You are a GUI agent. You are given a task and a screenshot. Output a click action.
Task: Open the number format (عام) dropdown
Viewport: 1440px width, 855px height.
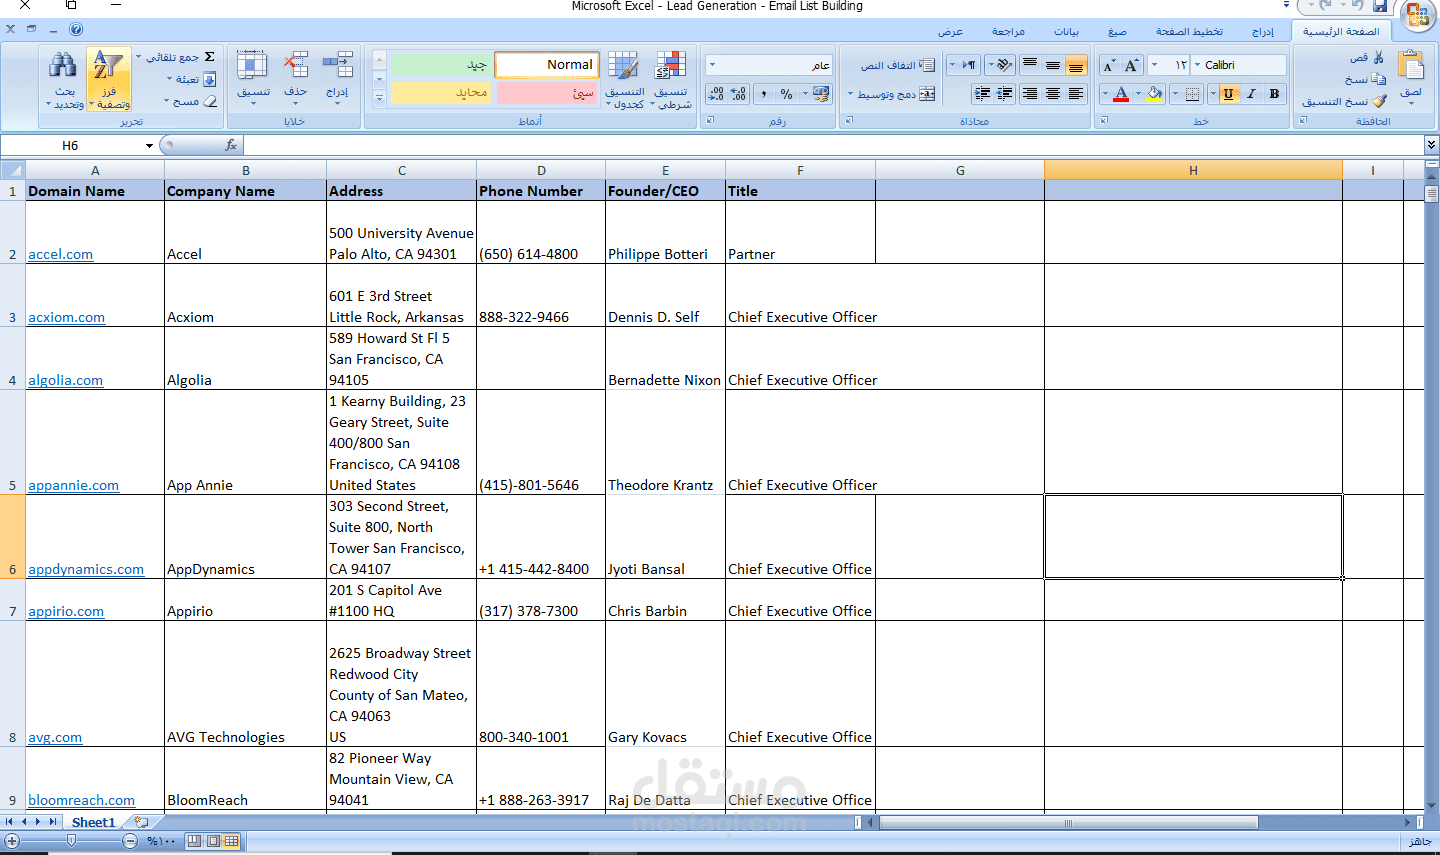[x=712, y=65]
